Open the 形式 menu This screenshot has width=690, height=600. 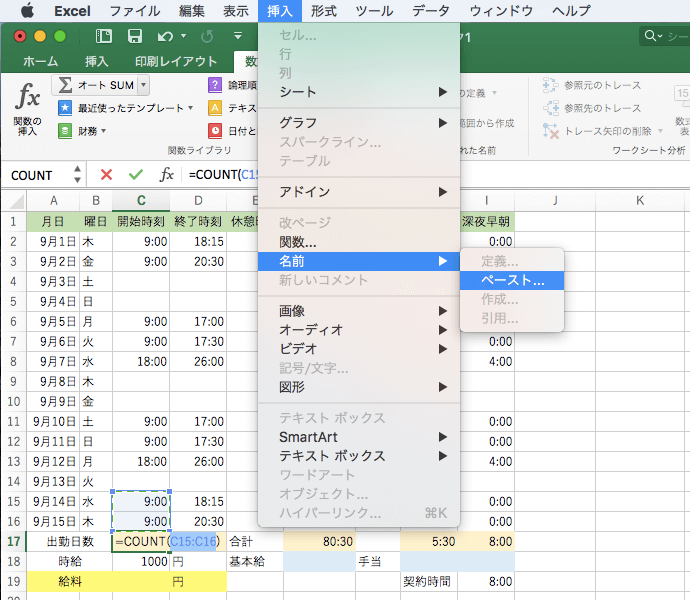pyautogui.click(x=323, y=11)
